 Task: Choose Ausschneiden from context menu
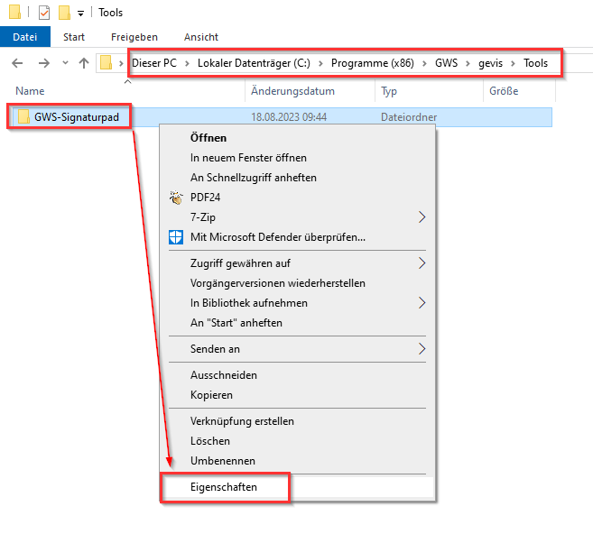click(297, 375)
